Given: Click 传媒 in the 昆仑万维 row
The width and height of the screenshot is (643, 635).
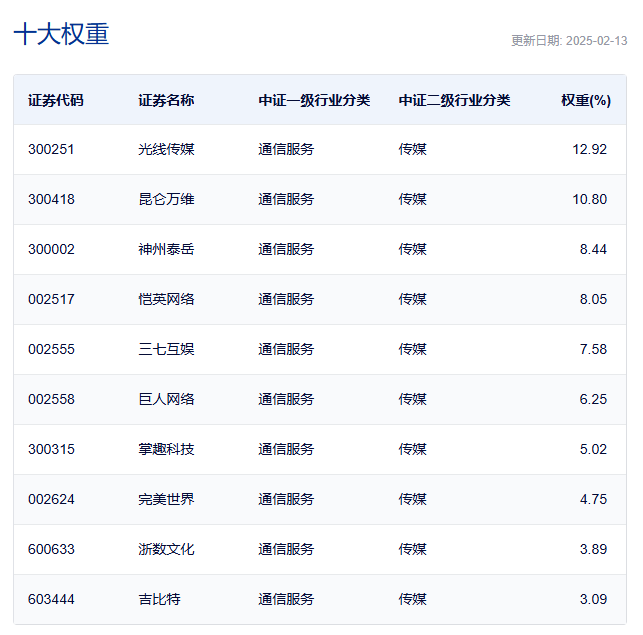Looking at the screenshot, I should (x=413, y=199).
